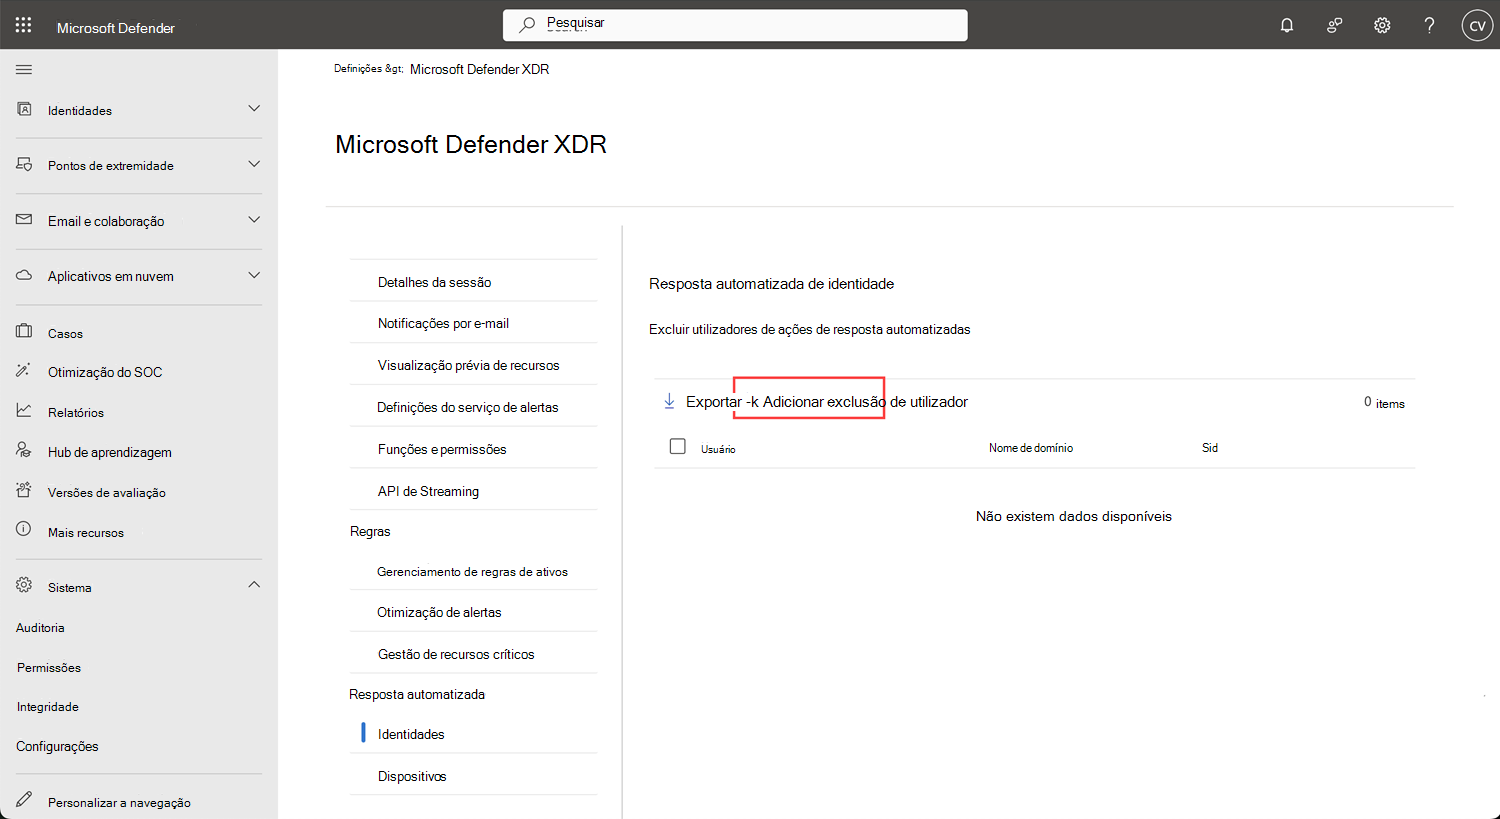Expand the Identidades chevron

coord(254,108)
